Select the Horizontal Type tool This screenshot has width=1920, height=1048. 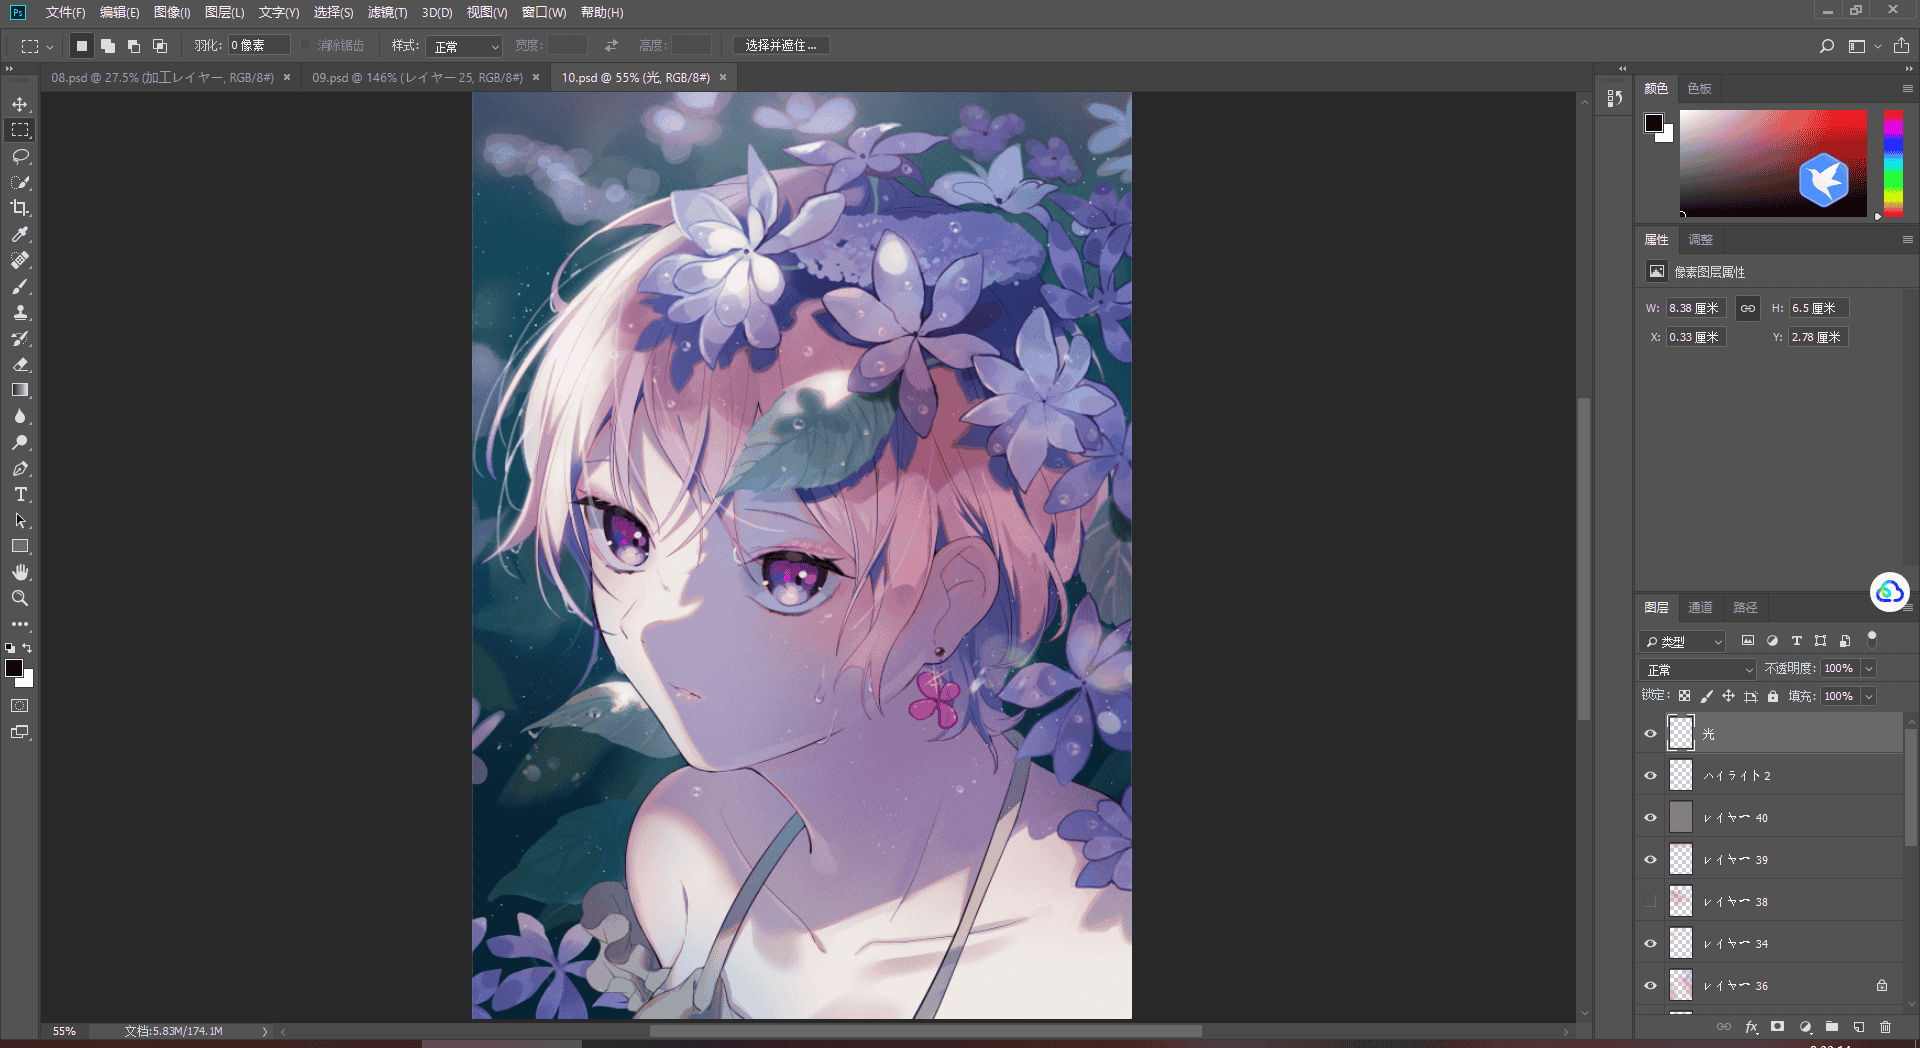(x=20, y=494)
